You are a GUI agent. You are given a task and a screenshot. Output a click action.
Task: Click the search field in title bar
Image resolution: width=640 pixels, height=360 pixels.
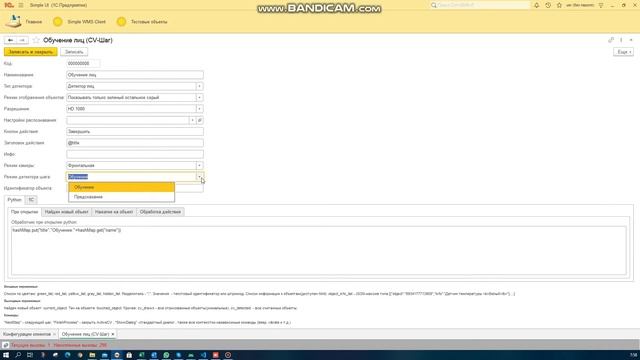coord(480,5)
